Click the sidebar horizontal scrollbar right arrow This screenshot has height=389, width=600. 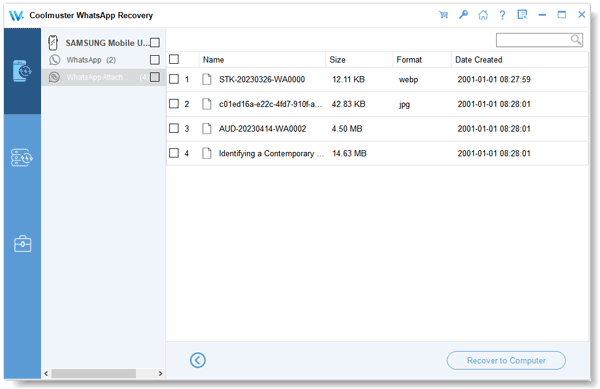(x=160, y=374)
